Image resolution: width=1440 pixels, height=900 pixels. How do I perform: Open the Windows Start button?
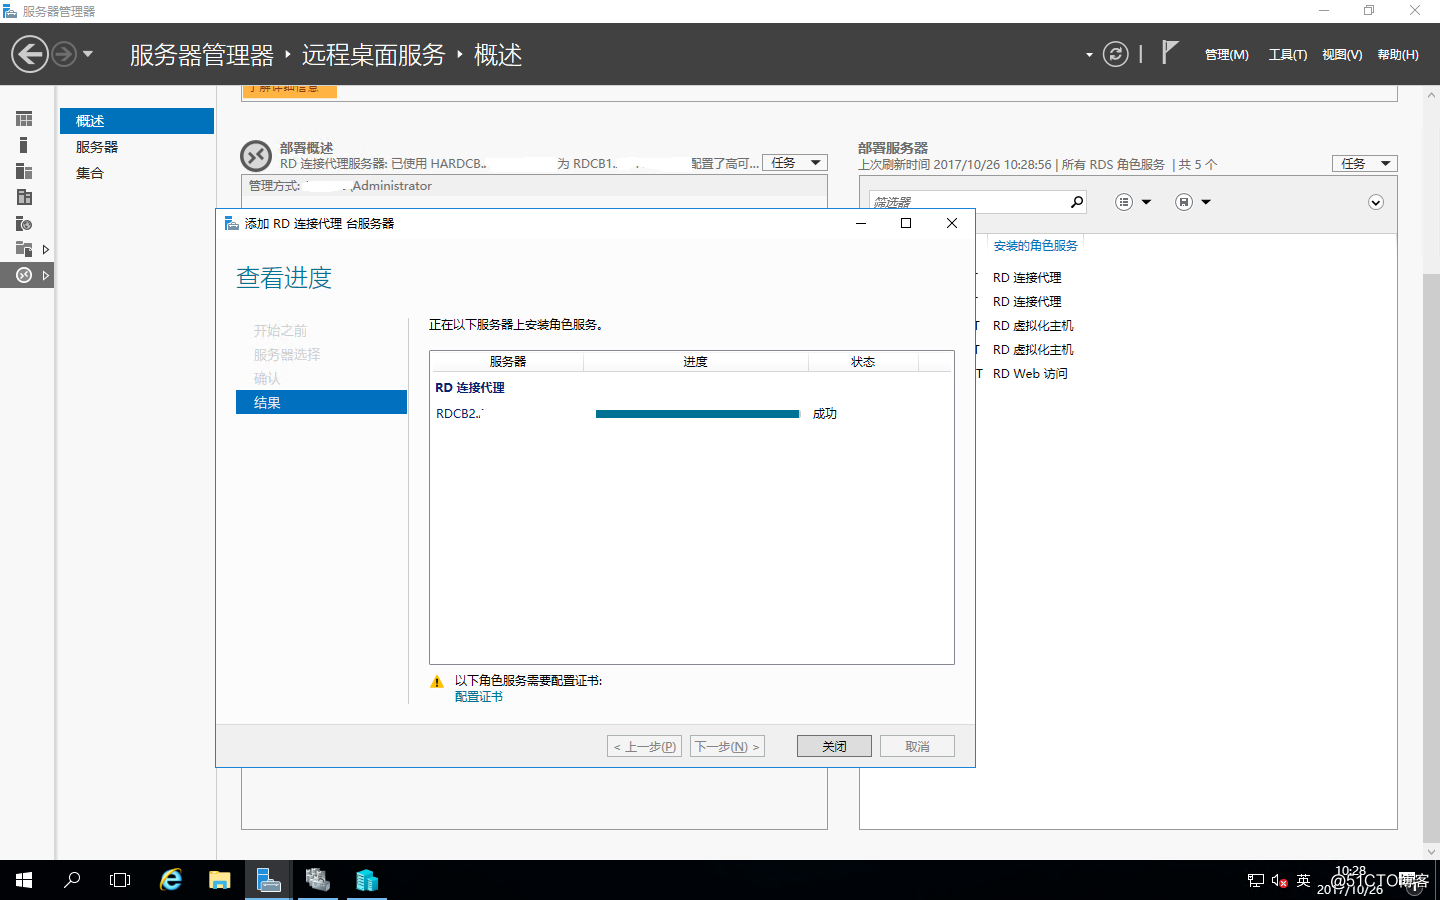(x=24, y=880)
